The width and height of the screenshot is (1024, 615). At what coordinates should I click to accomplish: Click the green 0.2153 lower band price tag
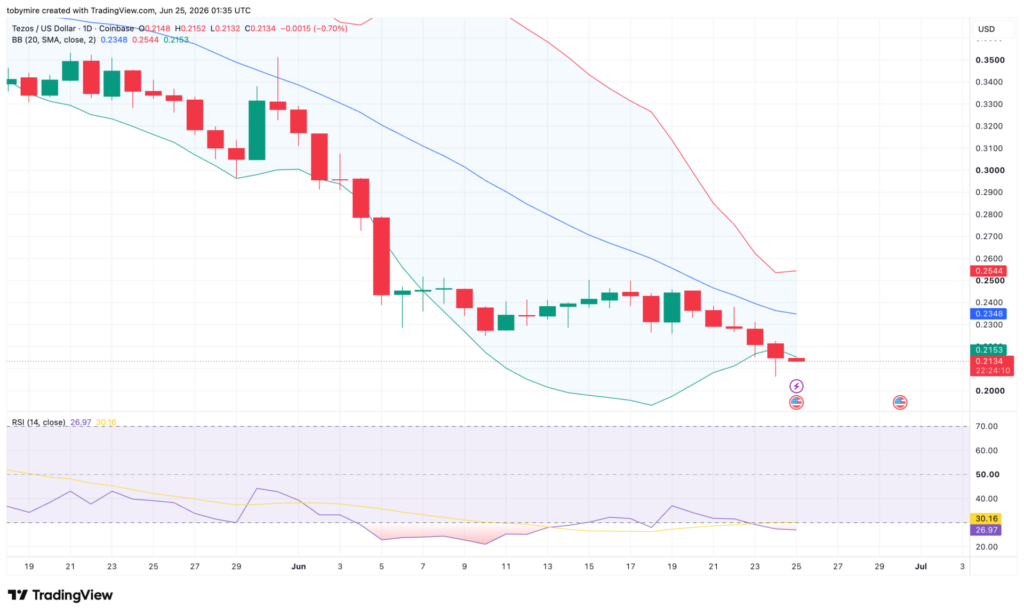[x=989, y=350]
